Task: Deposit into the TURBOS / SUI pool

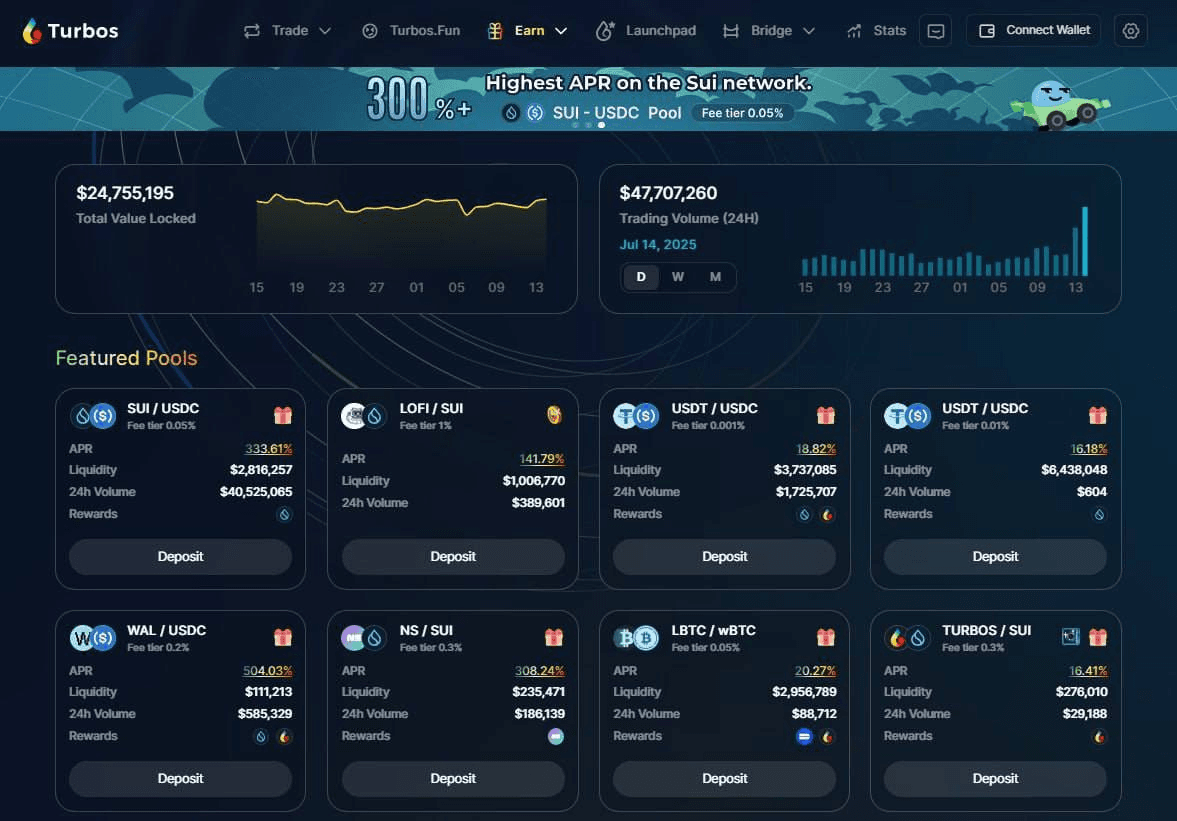Action: tap(995, 779)
